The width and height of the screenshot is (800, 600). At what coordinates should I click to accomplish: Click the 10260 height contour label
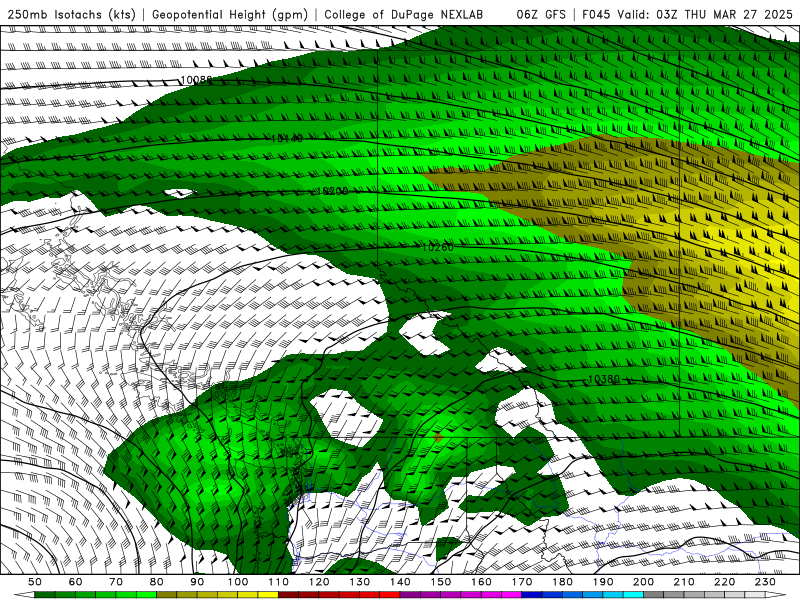[x=438, y=247]
